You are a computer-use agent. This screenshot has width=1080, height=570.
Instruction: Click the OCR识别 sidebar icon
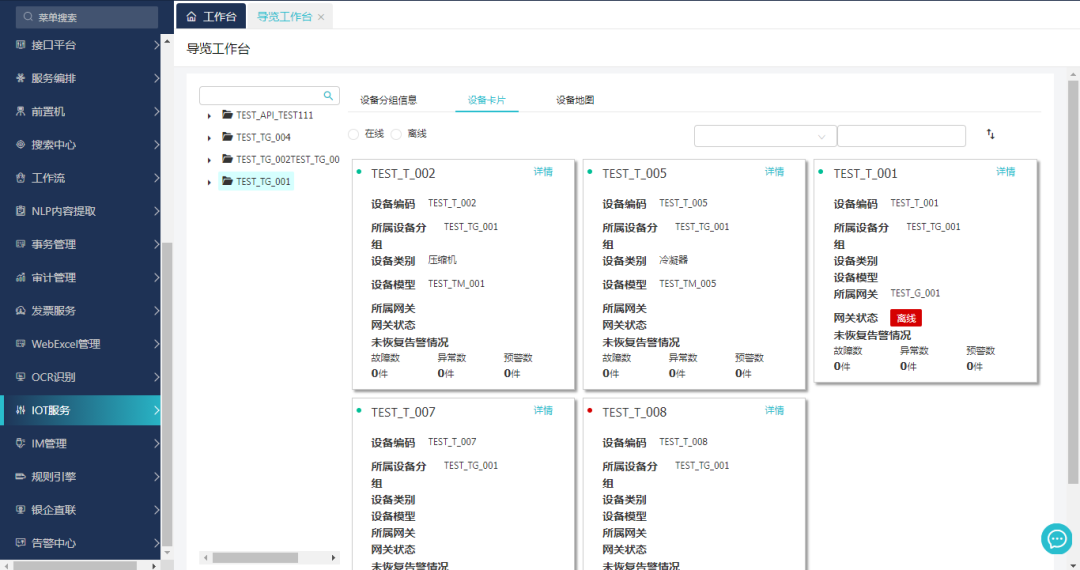coord(20,377)
